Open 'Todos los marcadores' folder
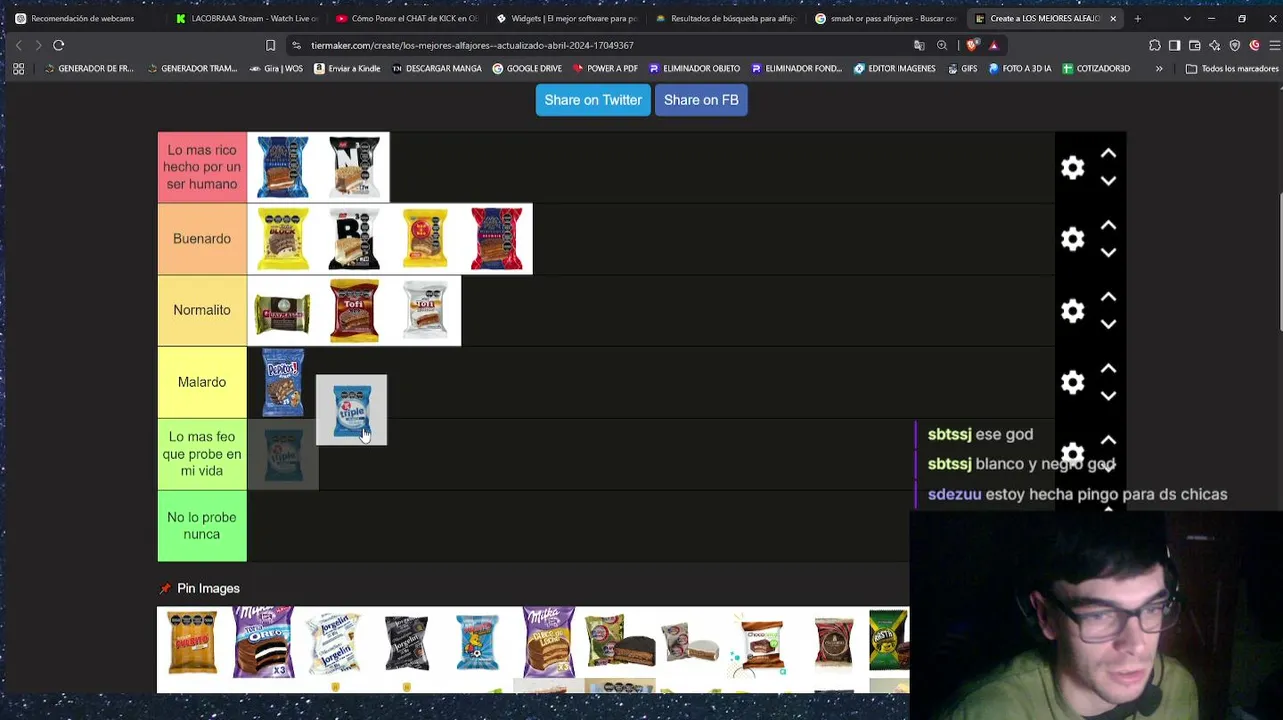 [x=1232, y=69]
